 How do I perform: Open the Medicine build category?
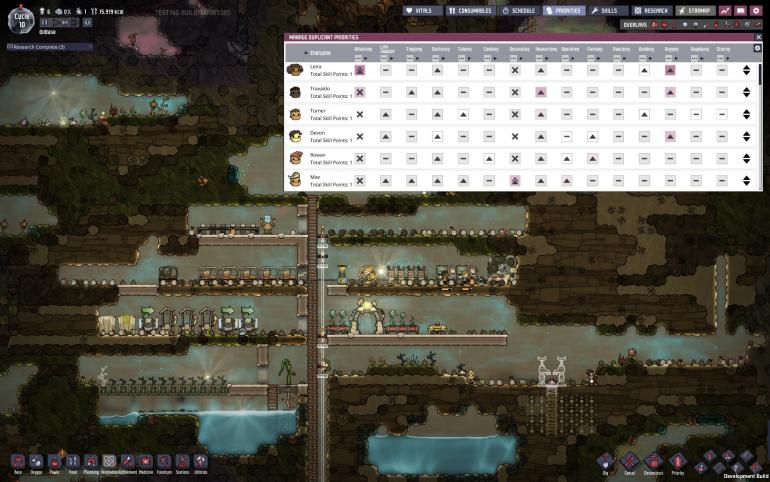click(x=146, y=462)
